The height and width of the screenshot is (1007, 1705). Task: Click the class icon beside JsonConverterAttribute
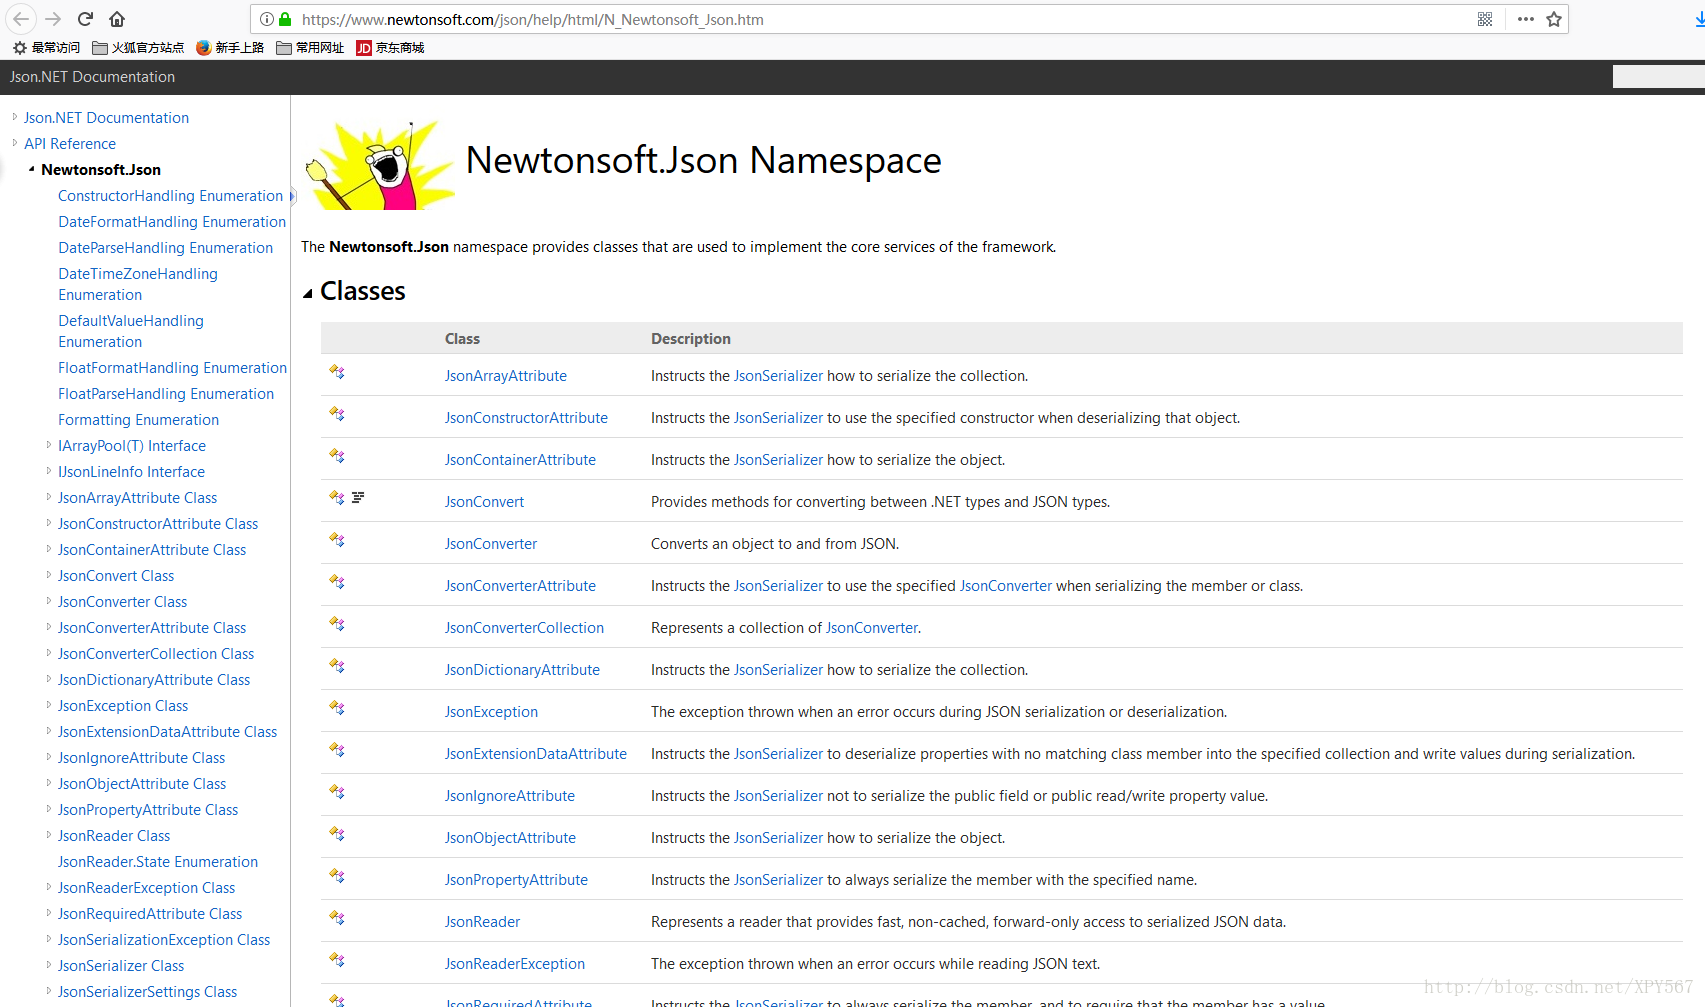337,582
